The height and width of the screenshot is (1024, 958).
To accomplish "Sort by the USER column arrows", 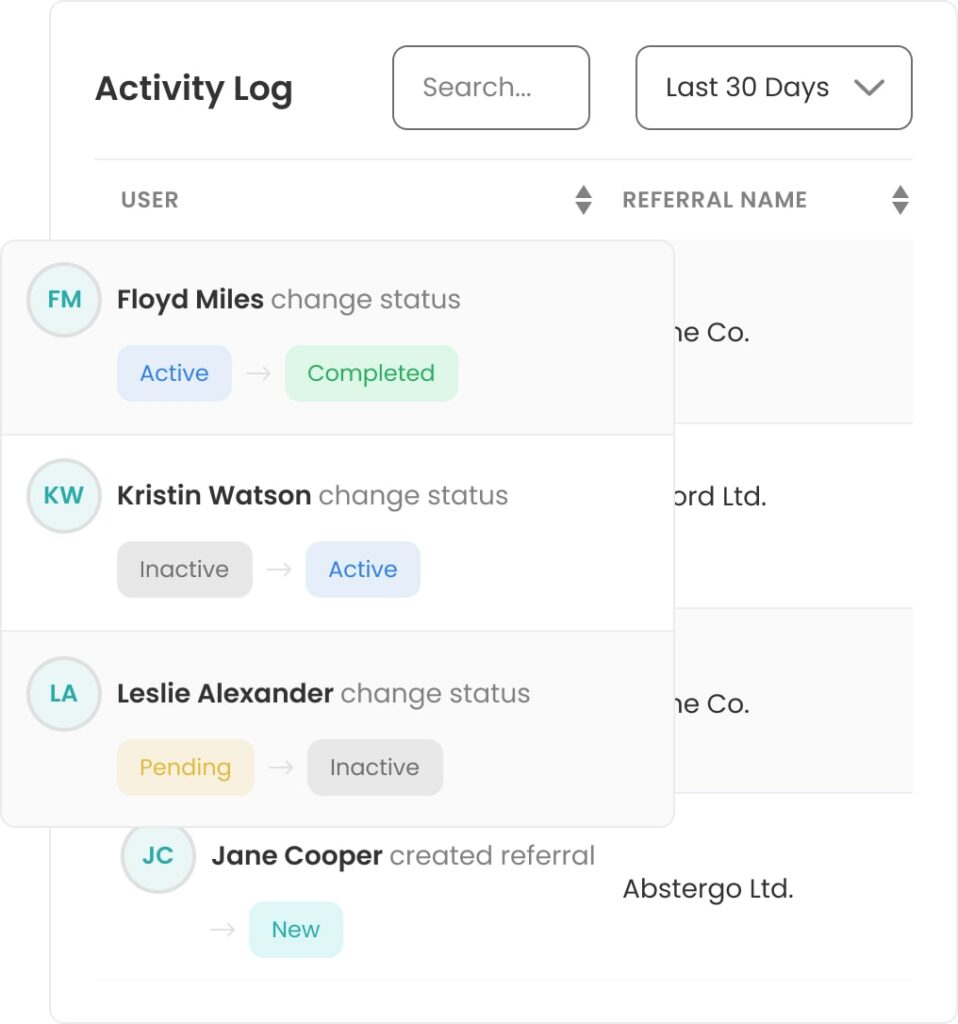I will click(x=583, y=200).
